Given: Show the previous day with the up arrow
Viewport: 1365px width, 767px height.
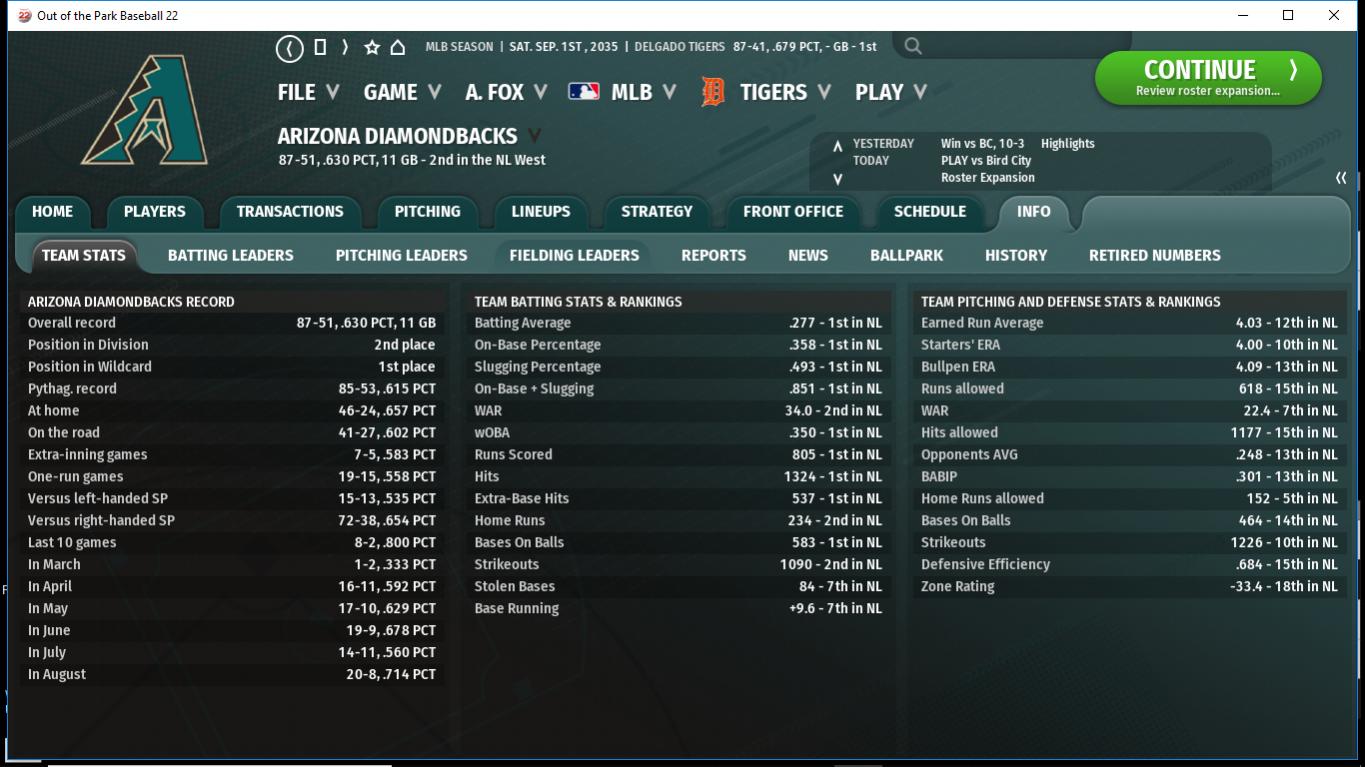Looking at the screenshot, I should click(838, 146).
